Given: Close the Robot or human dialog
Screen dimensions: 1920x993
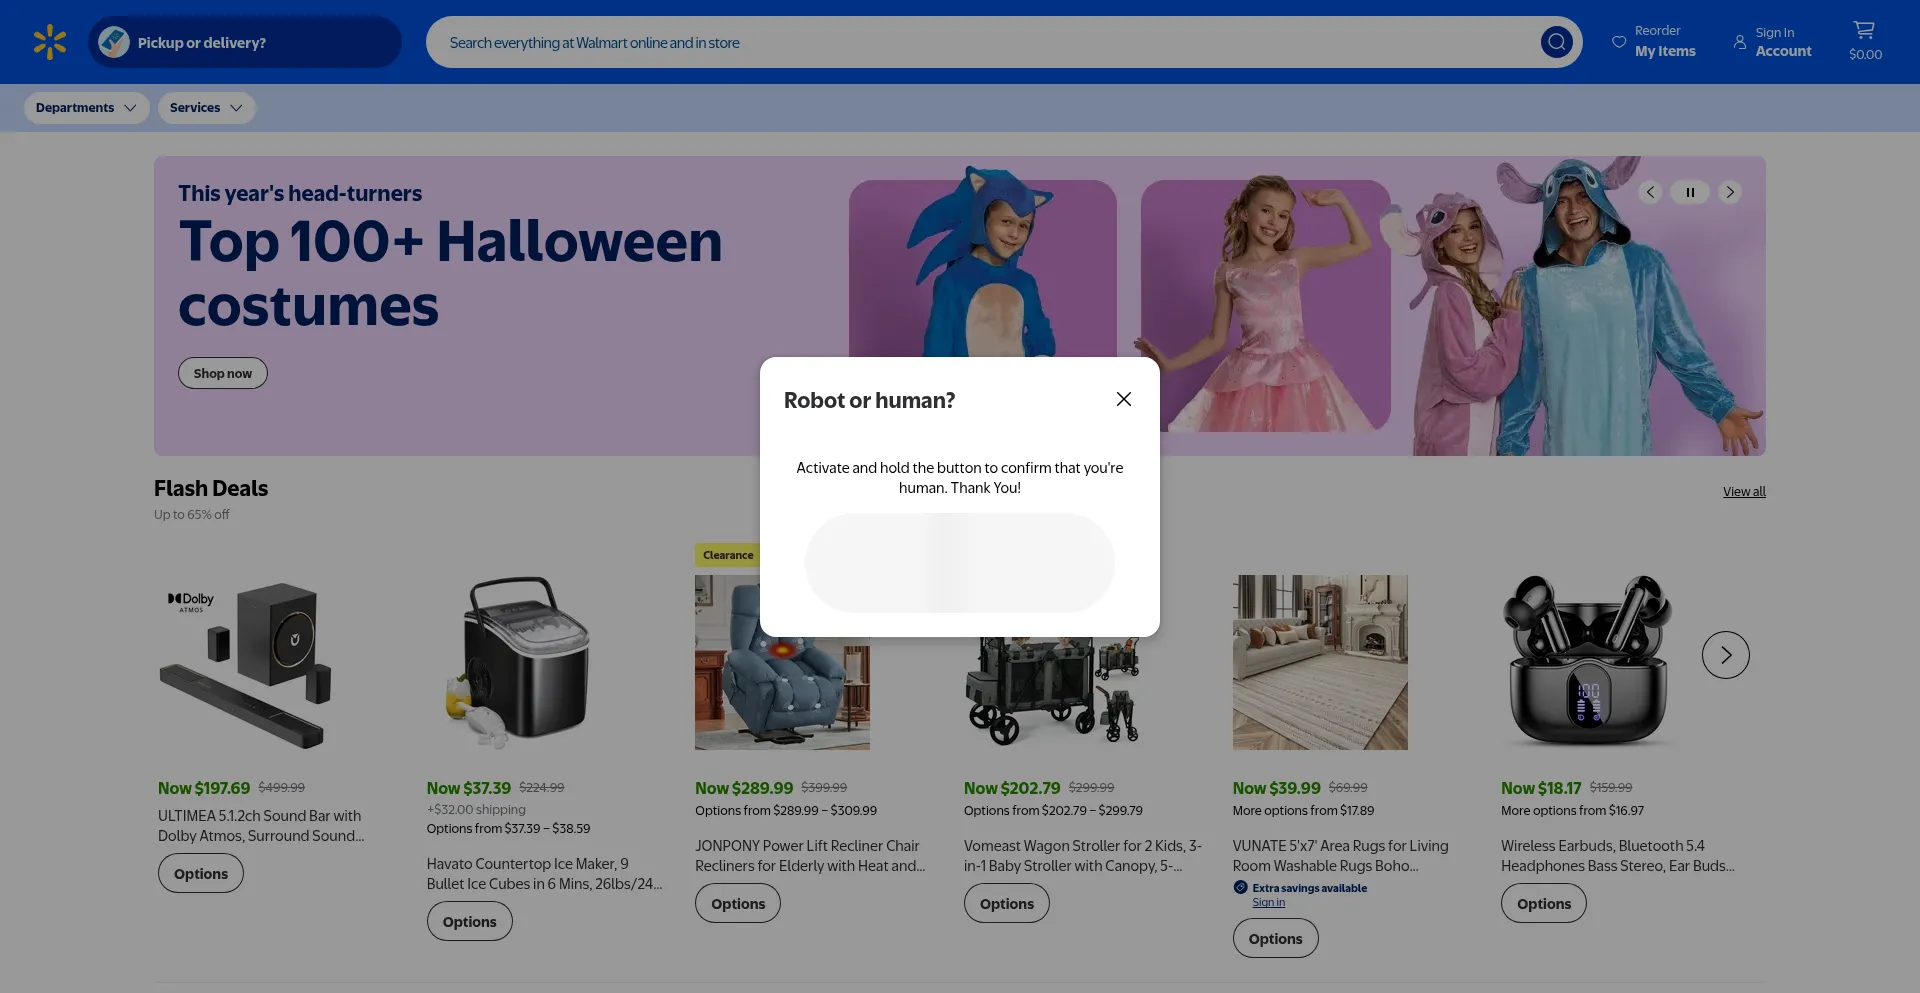Looking at the screenshot, I should coord(1124,399).
